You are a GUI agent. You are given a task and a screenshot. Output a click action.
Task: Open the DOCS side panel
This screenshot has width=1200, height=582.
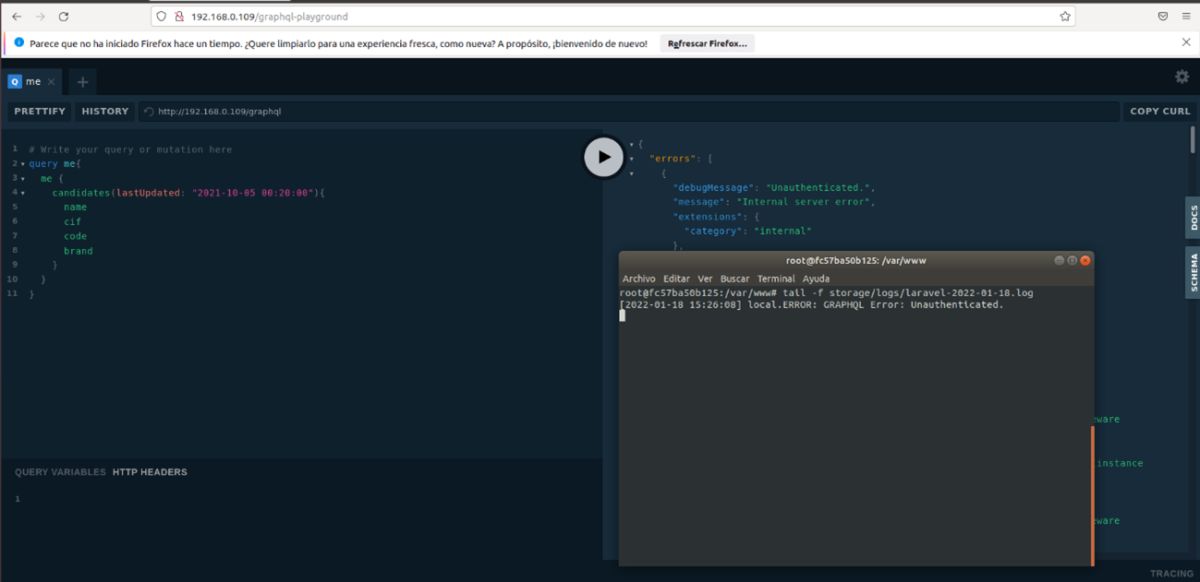(x=1193, y=217)
